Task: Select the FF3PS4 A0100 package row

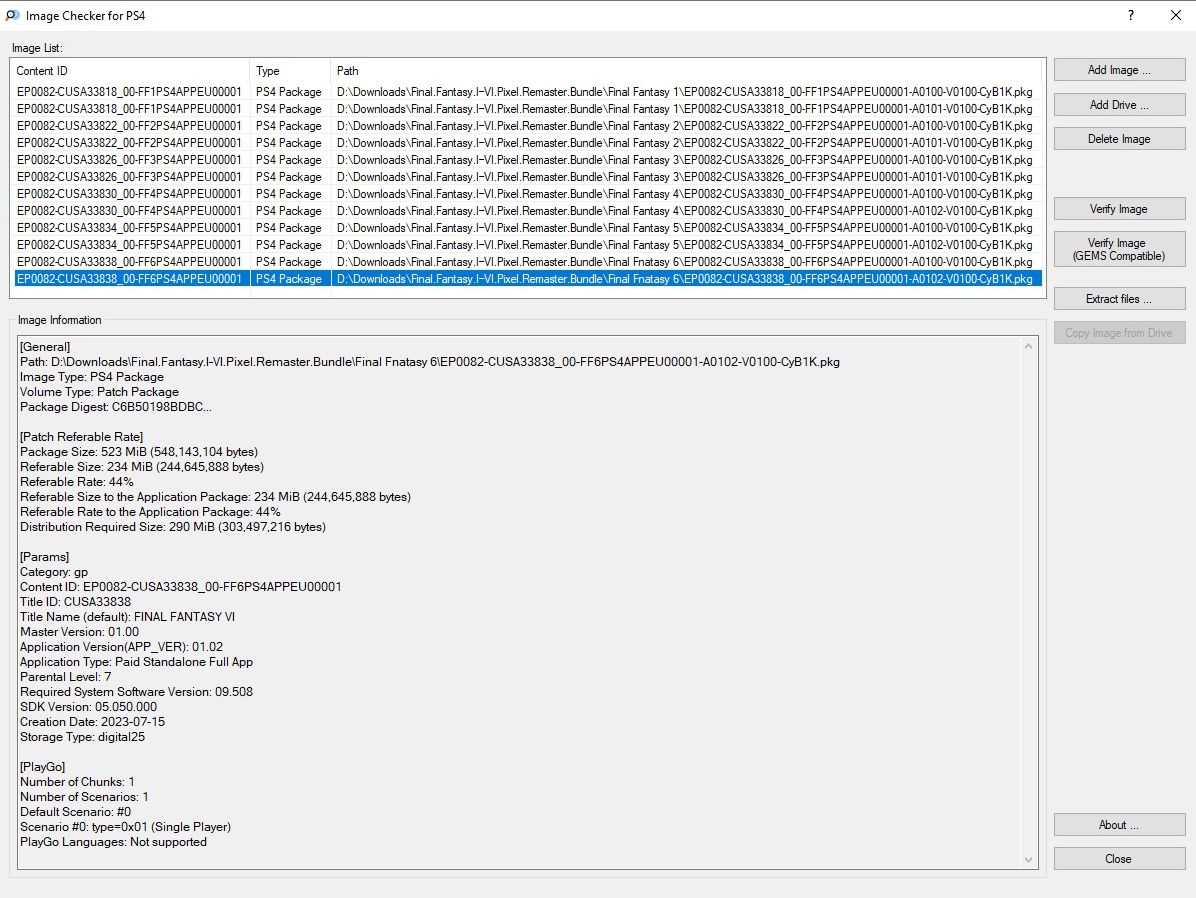Action: (528, 159)
